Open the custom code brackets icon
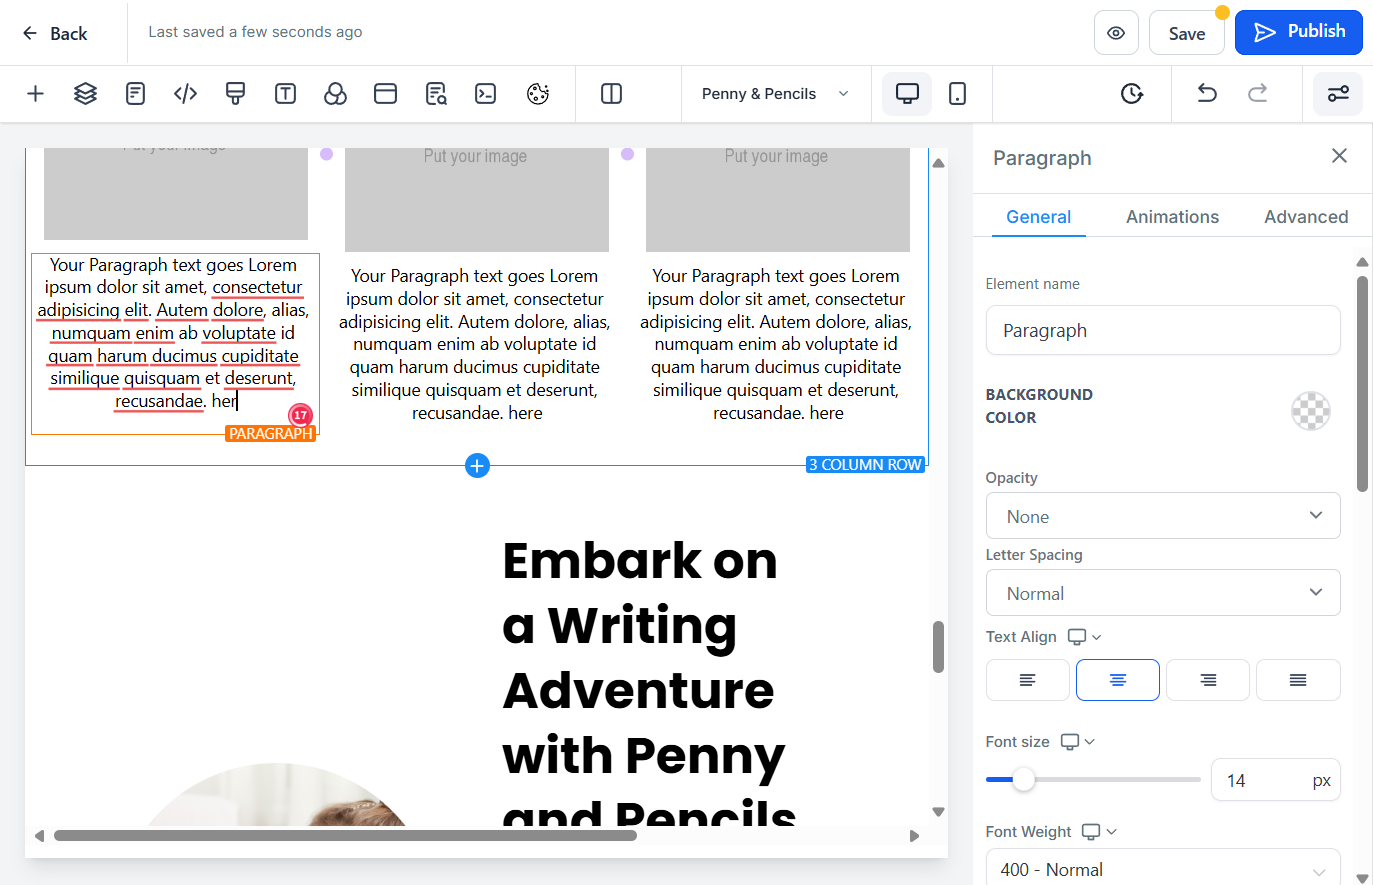 click(x=185, y=94)
